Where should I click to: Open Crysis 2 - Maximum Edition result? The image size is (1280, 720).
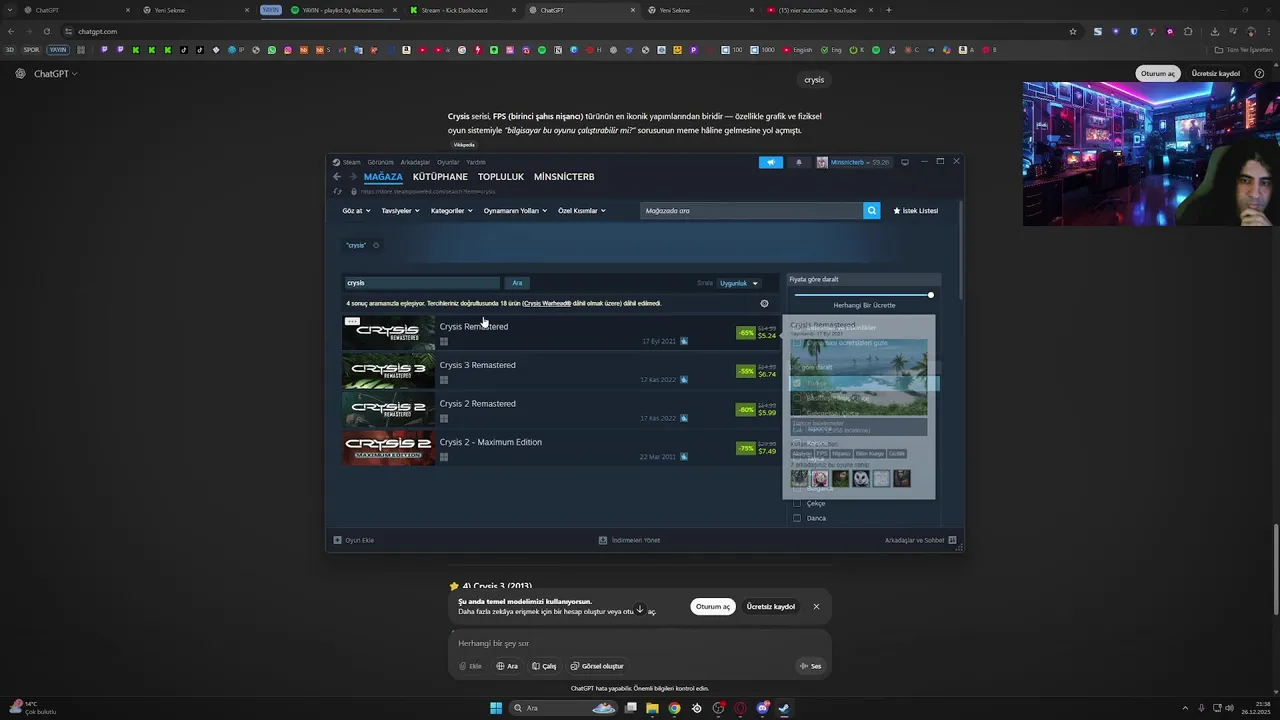(x=560, y=448)
